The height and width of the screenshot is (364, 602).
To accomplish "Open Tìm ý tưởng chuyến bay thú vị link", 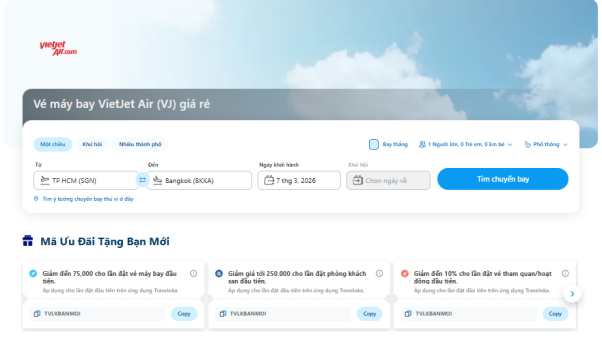I will [x=88, y=199].
